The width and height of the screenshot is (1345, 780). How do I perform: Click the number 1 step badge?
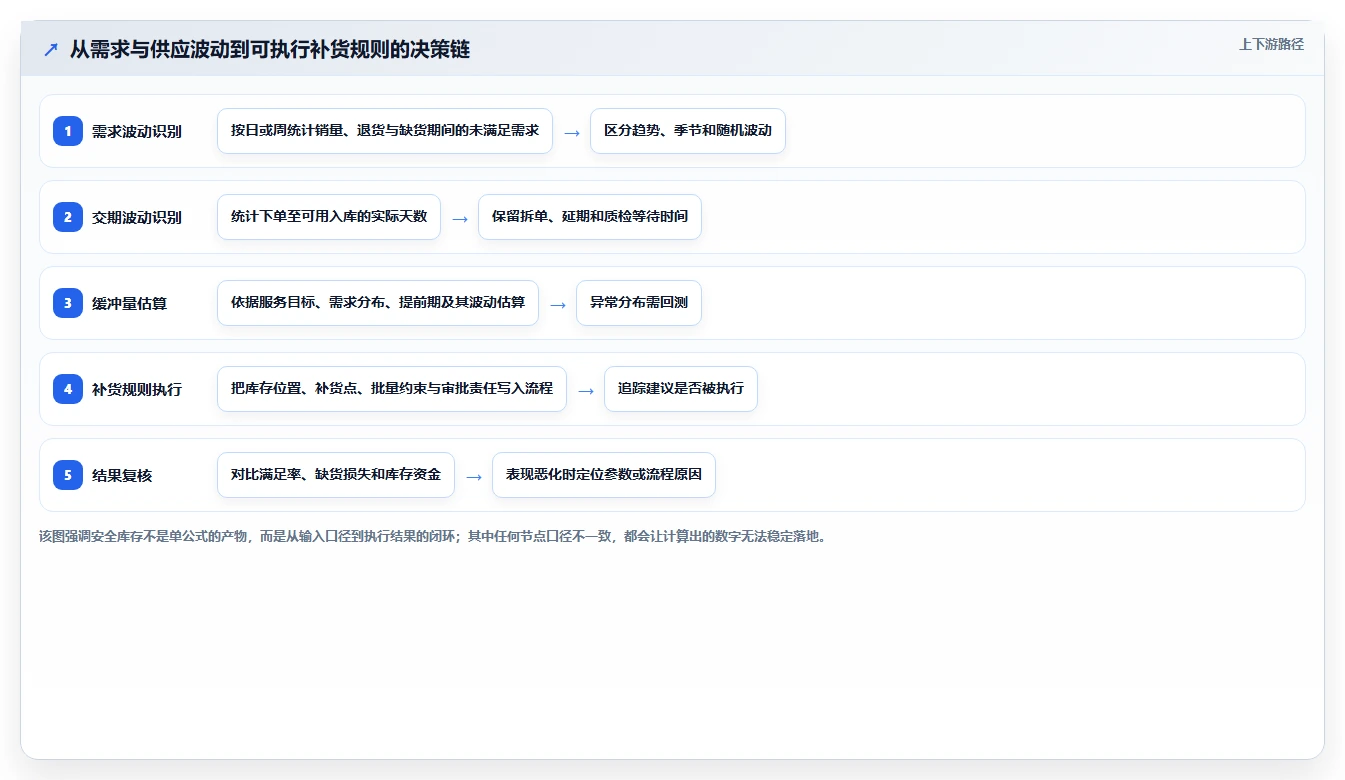(68, 131)
